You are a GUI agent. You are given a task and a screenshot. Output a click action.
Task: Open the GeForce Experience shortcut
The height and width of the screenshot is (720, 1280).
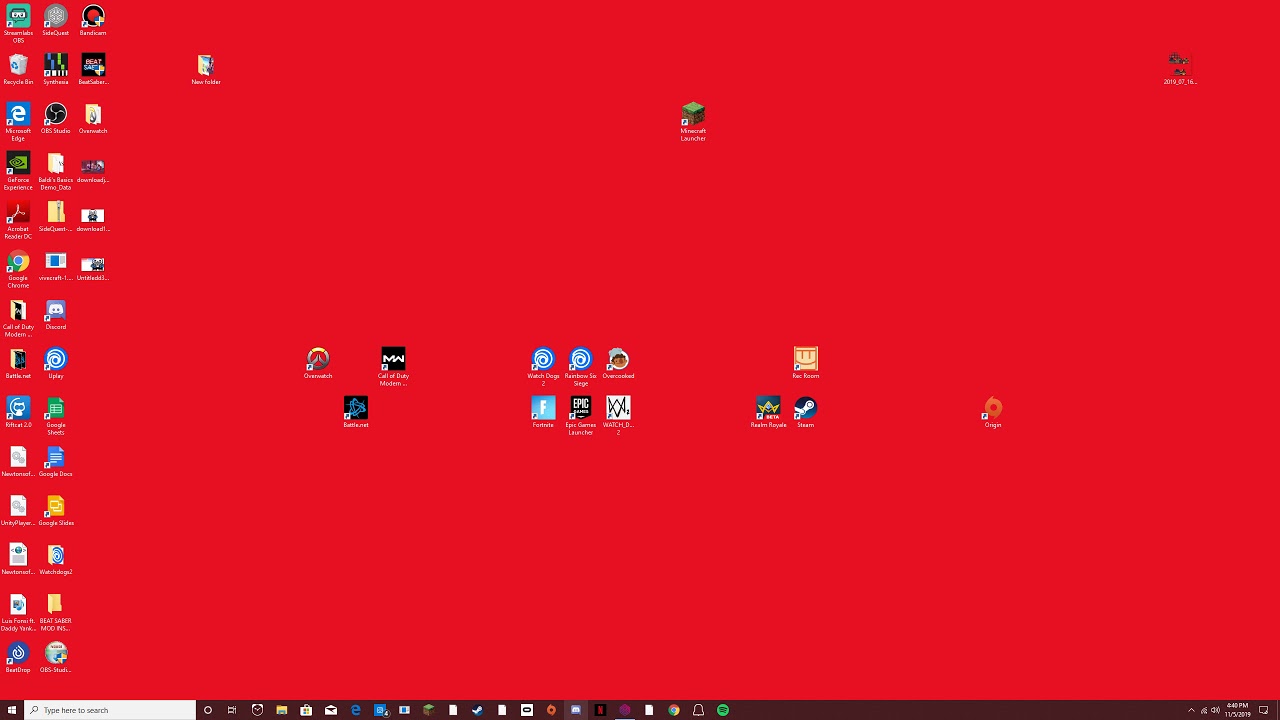18,171
